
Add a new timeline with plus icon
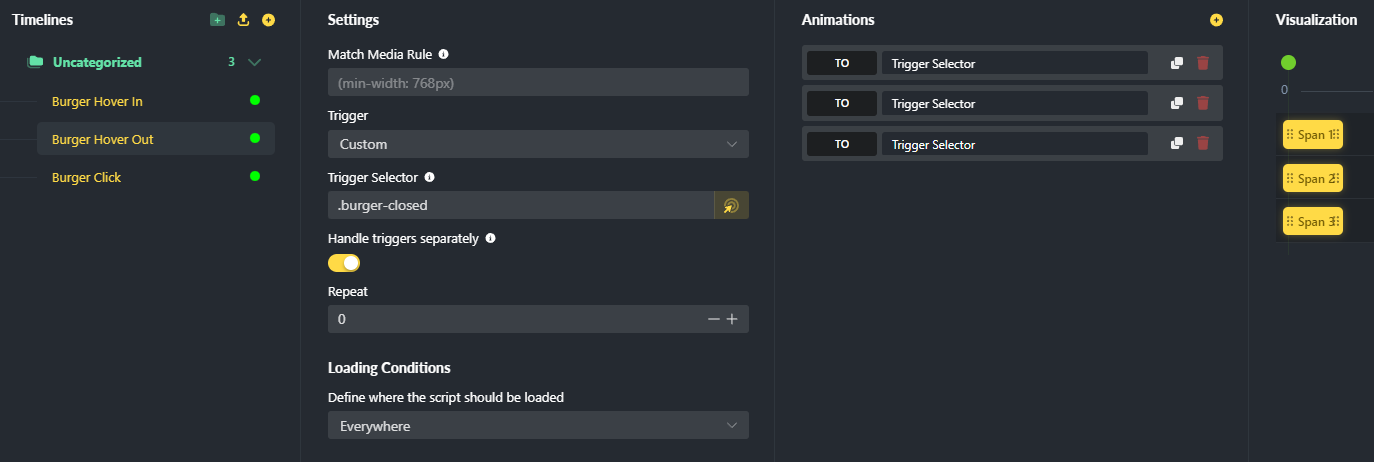[x=268, y=20]
